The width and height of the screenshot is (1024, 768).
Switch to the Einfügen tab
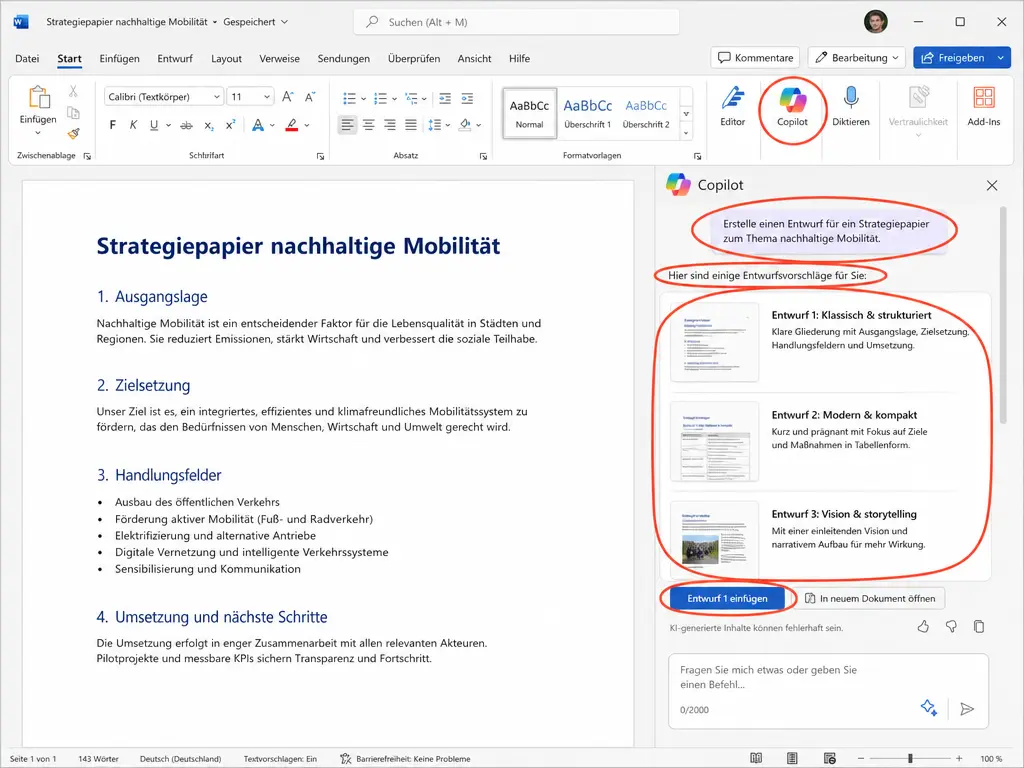point(120,58)
